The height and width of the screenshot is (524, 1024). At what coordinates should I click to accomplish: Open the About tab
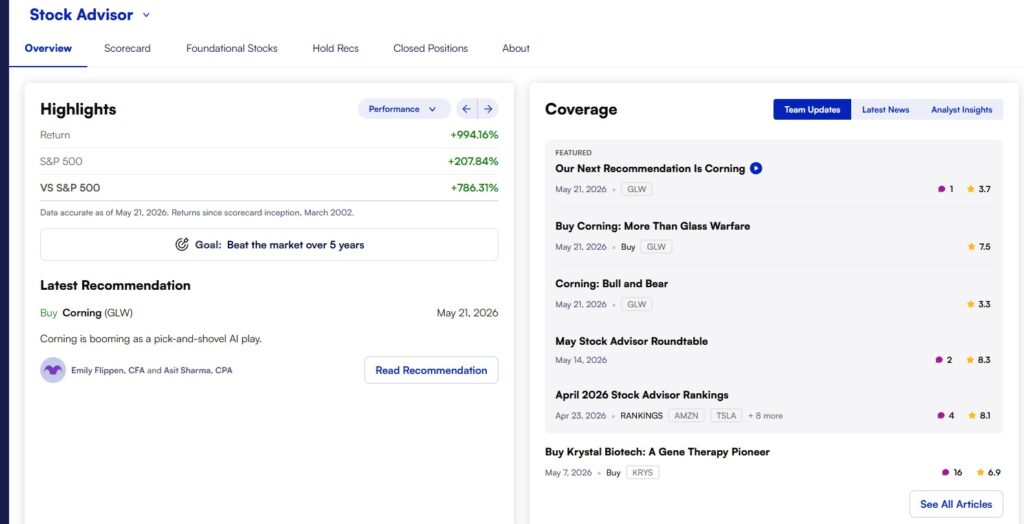click(x=516, y=48)
